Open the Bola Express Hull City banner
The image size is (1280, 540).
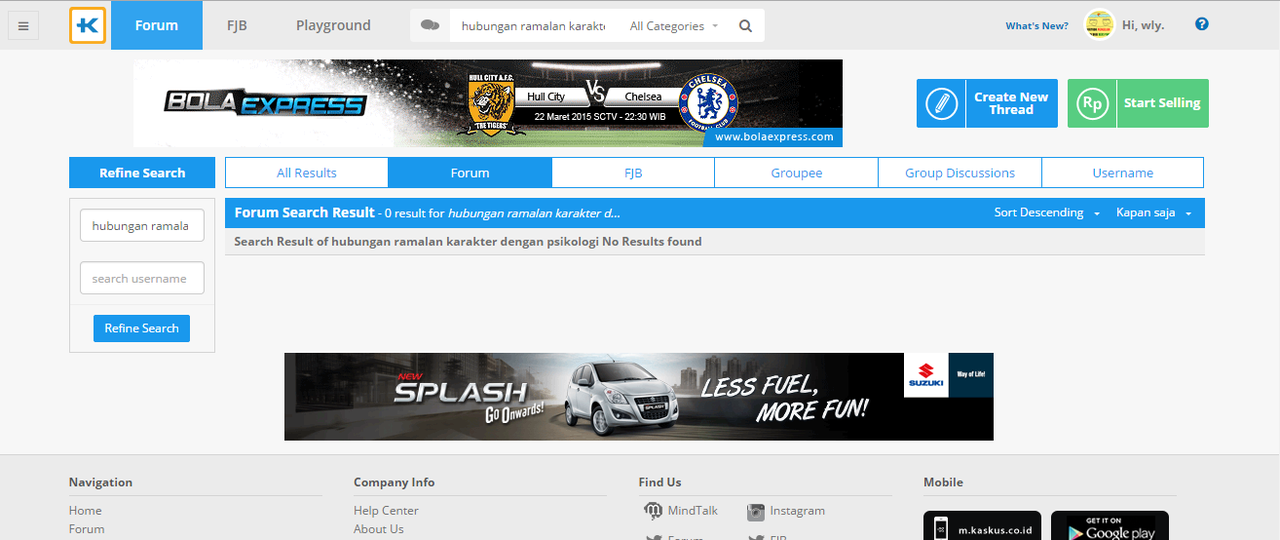click(x=488, y=103)
